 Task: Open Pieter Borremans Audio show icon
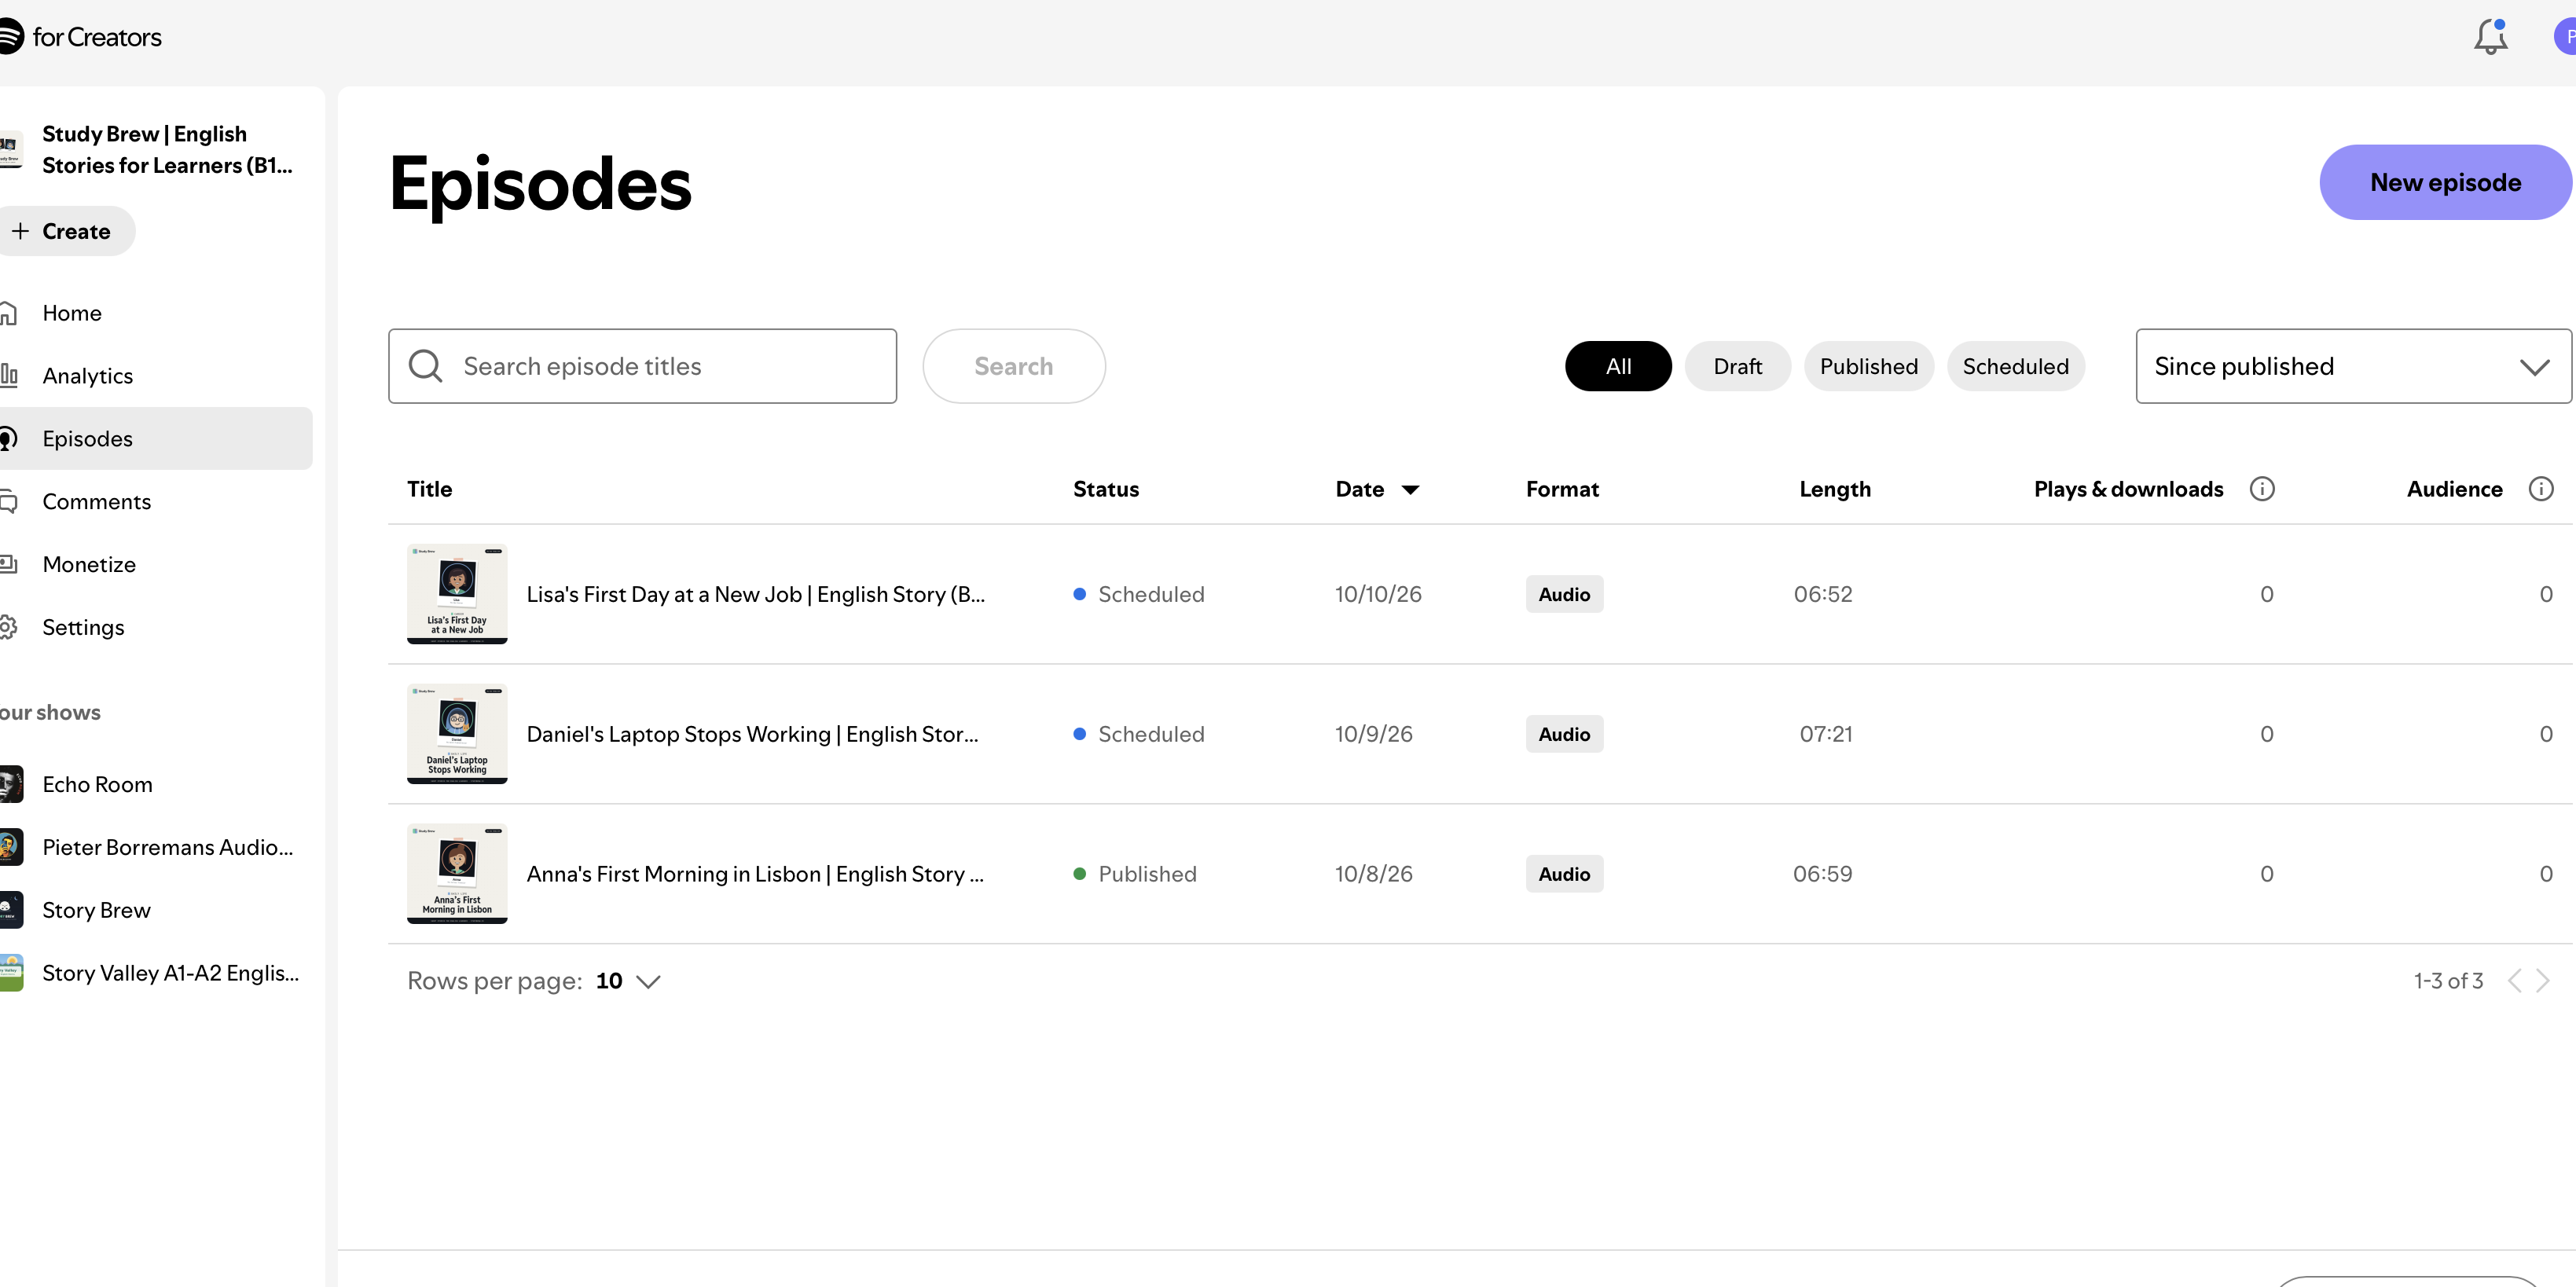[x=11, y=847]
